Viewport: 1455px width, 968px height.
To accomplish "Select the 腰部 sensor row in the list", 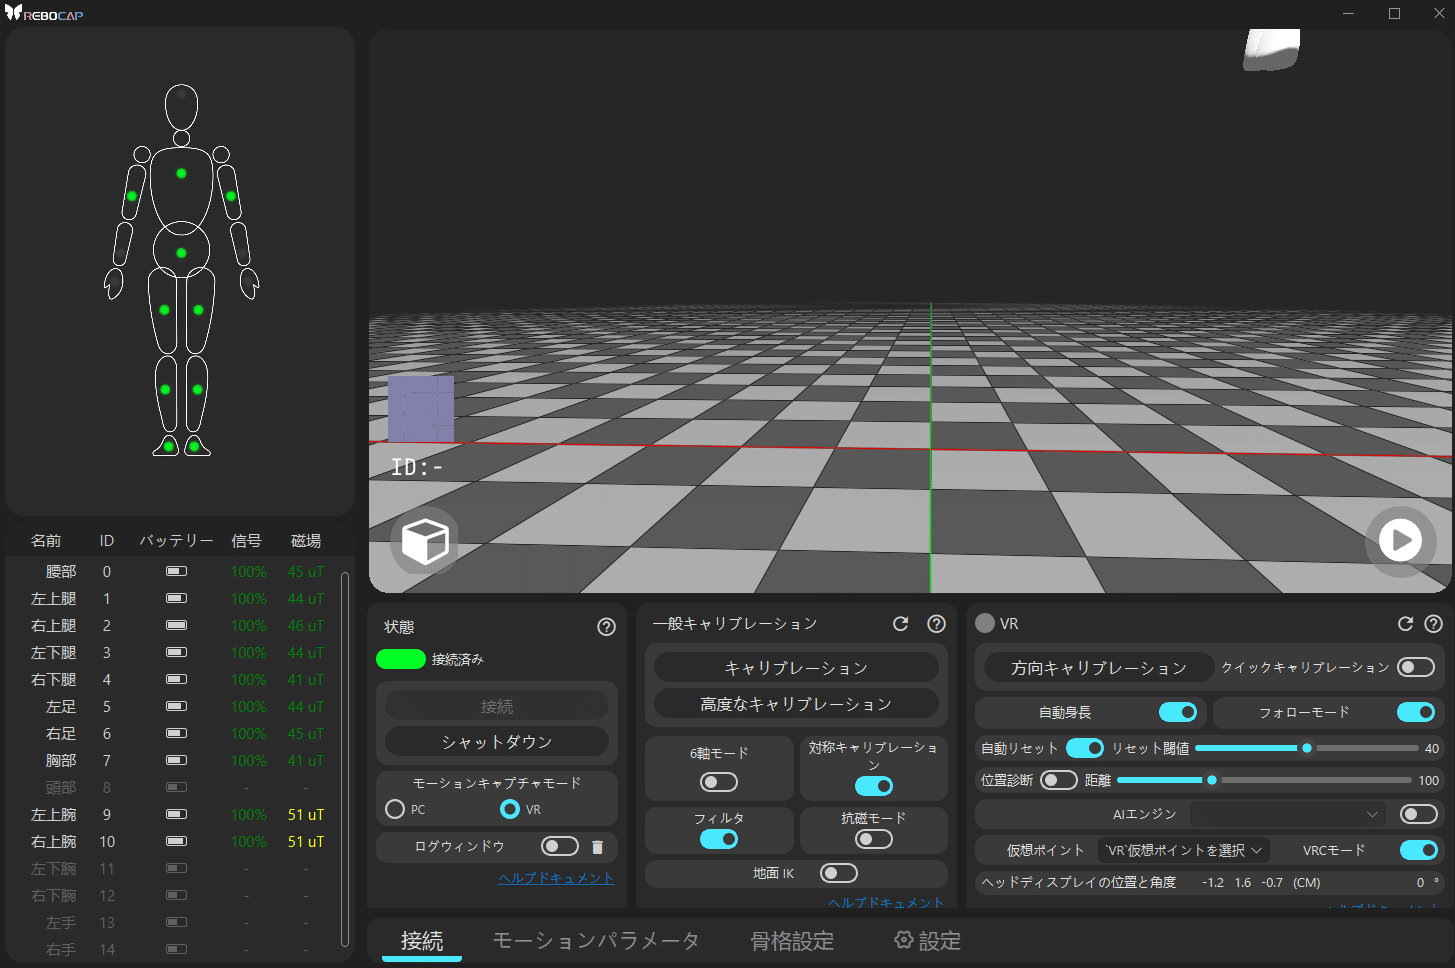I will pyautogui.click(x=170, y=571).
